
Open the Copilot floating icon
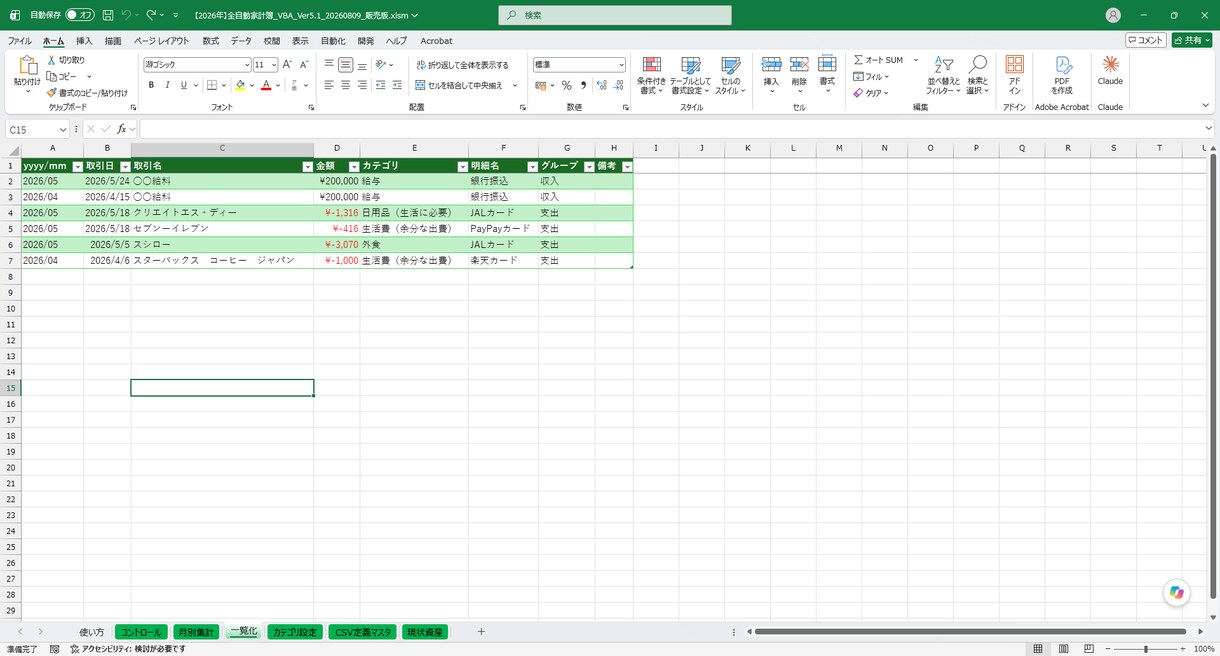point(1177,593)
